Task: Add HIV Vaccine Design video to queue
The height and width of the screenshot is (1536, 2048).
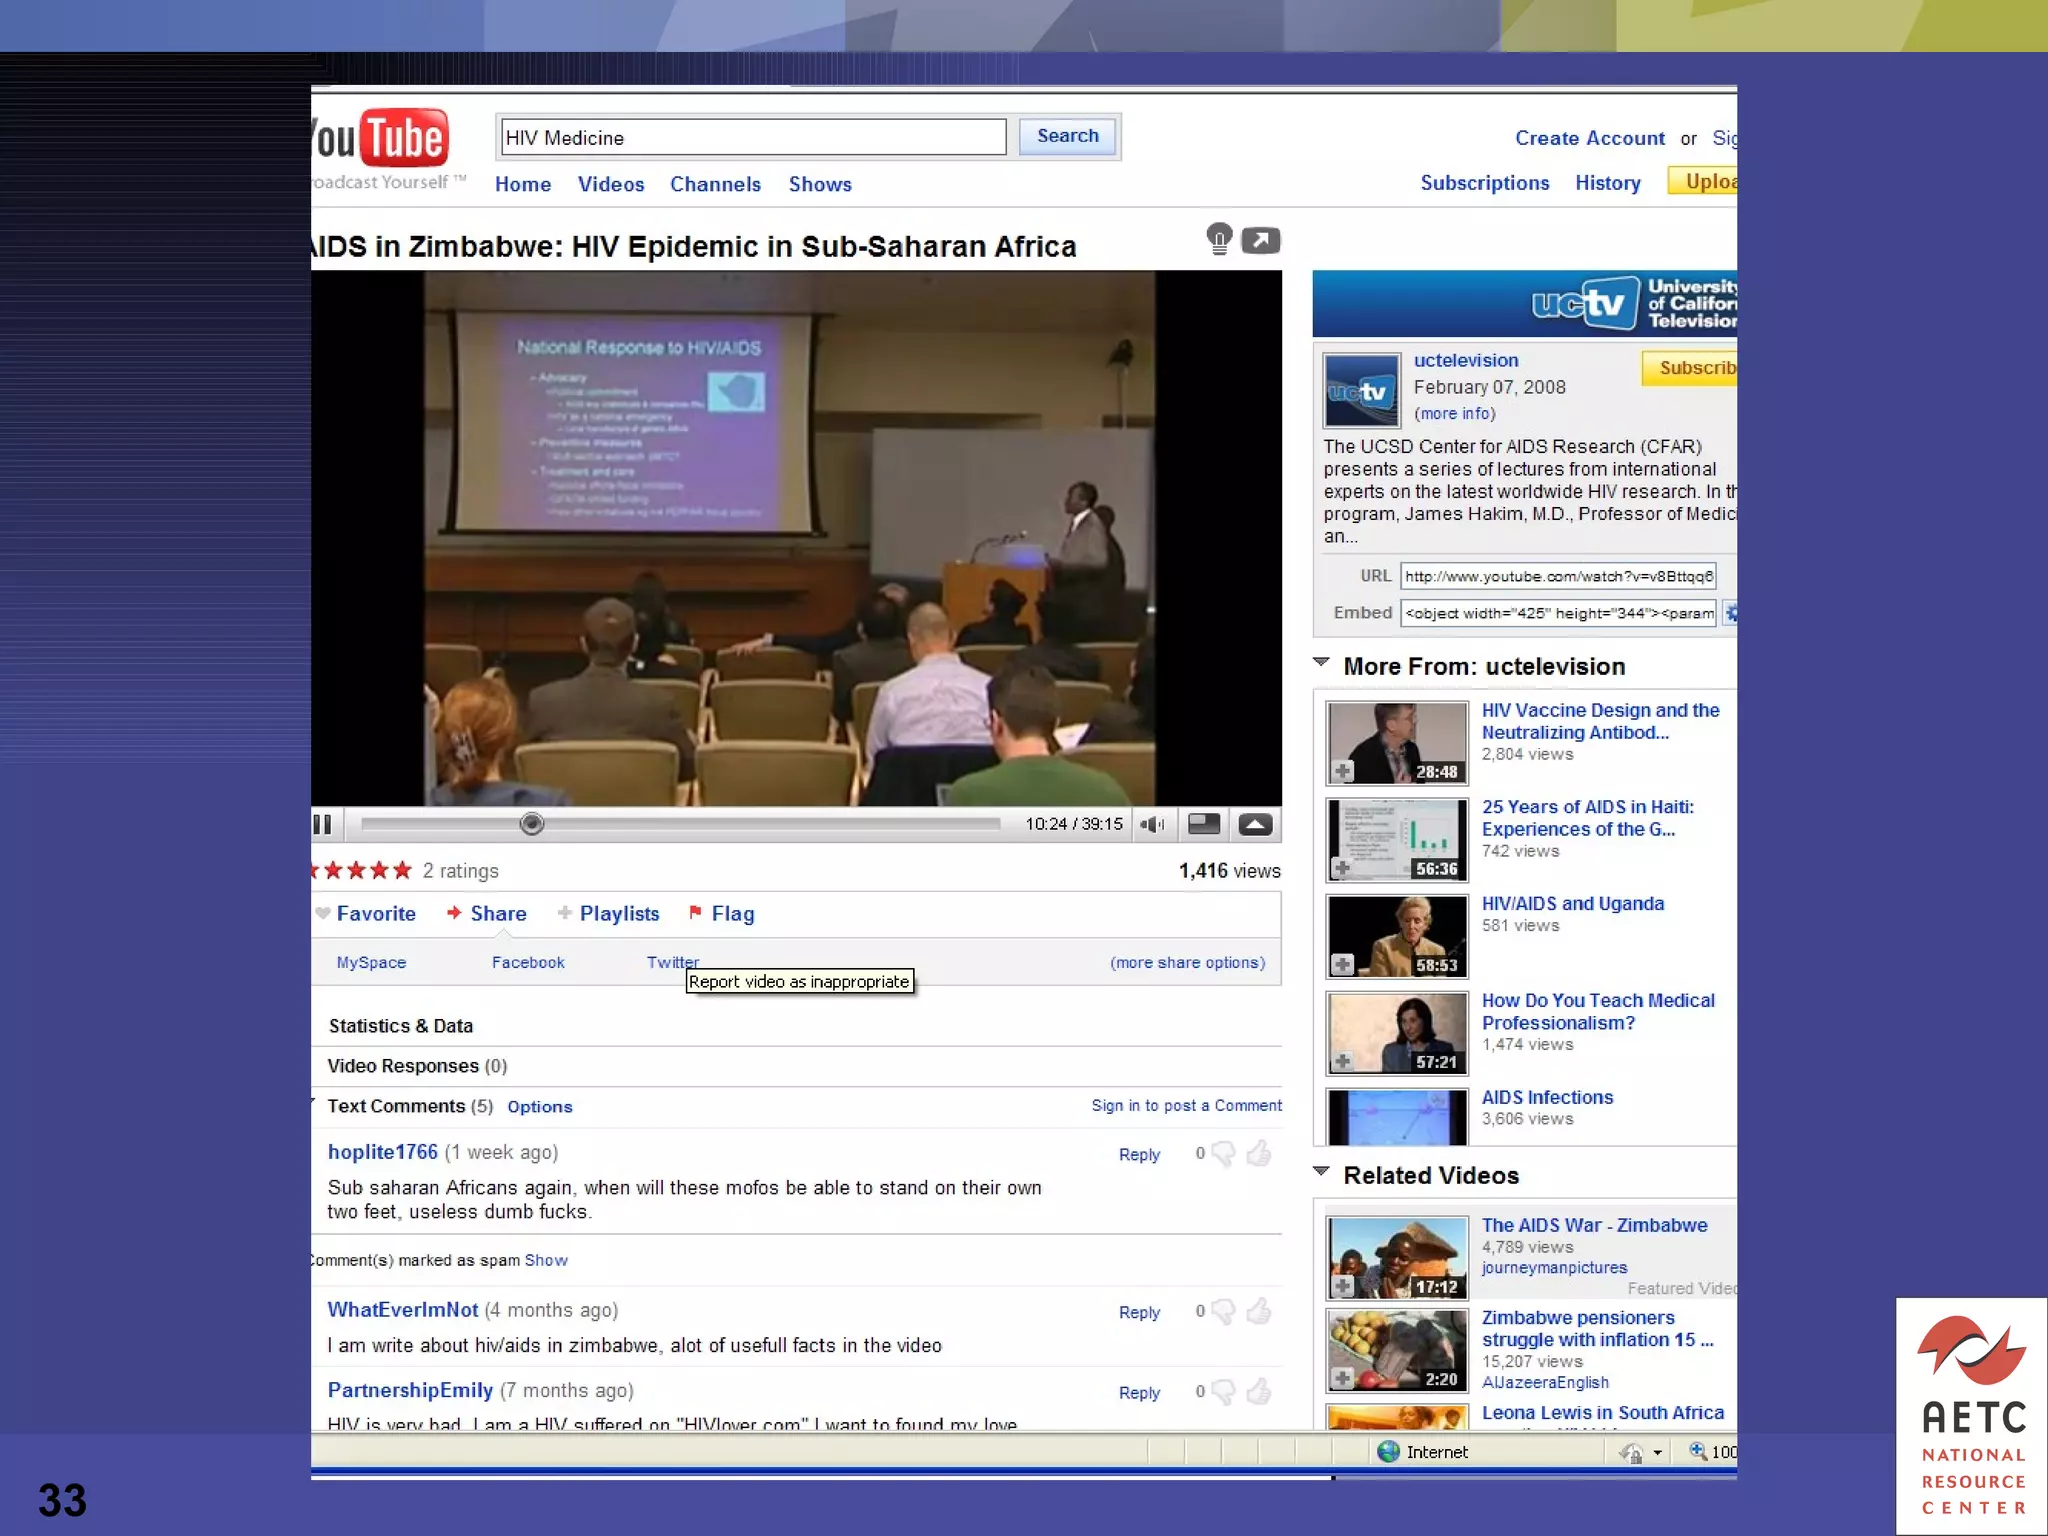Action: (1343, 771)
